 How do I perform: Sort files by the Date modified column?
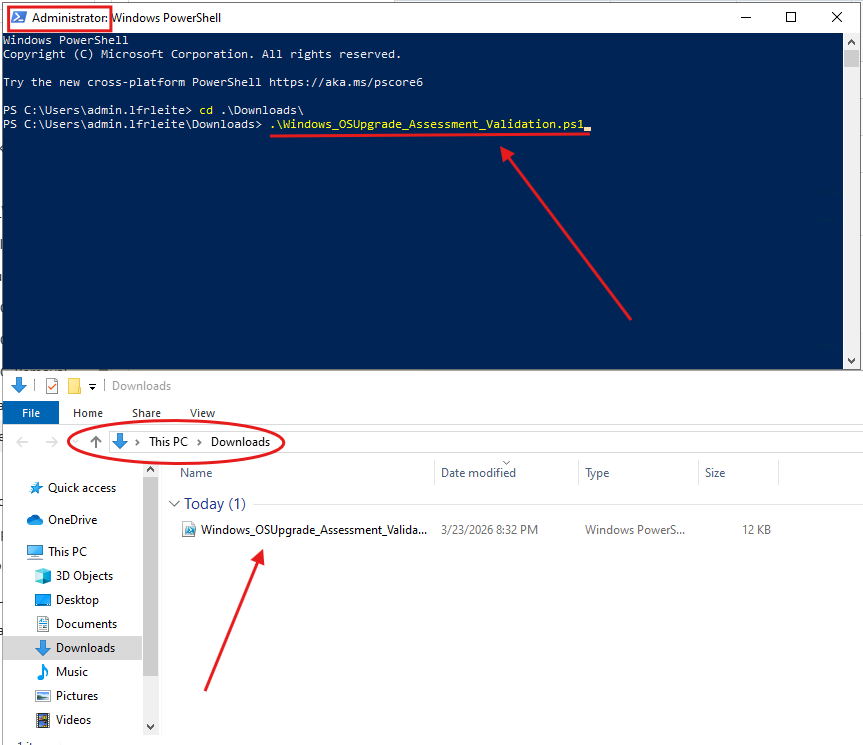tap(478, 473)
